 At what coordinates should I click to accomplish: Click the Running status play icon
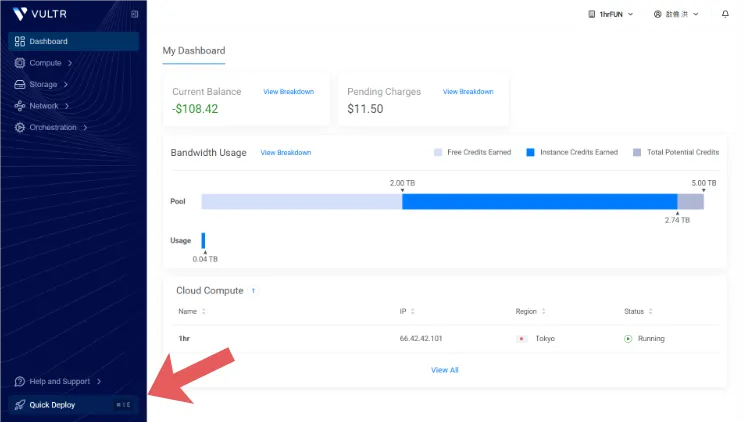coord(628,339)
